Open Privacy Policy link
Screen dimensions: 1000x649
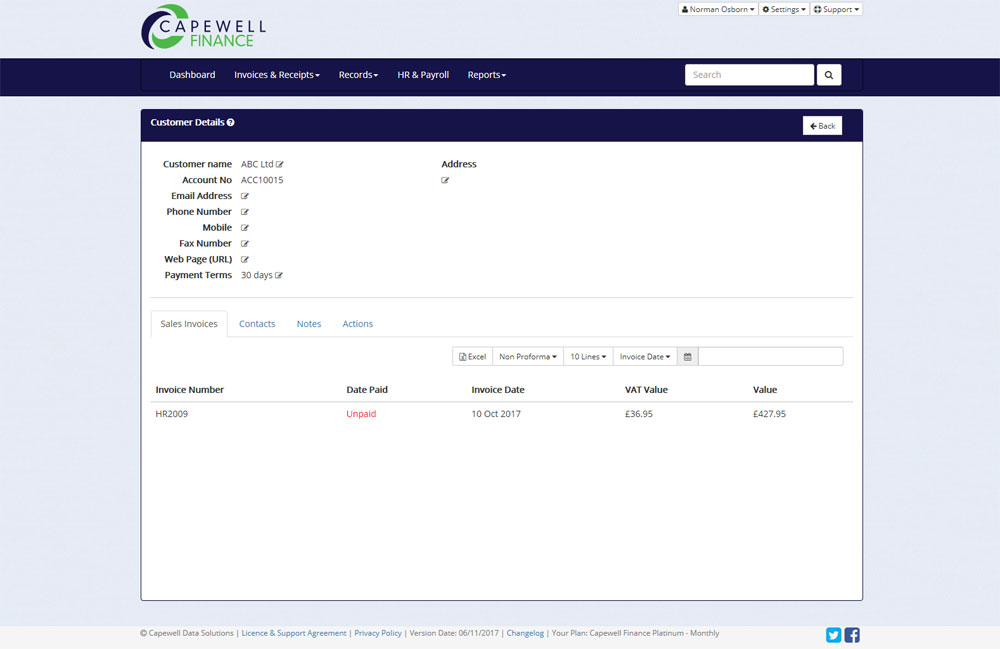tap(378, 633)
